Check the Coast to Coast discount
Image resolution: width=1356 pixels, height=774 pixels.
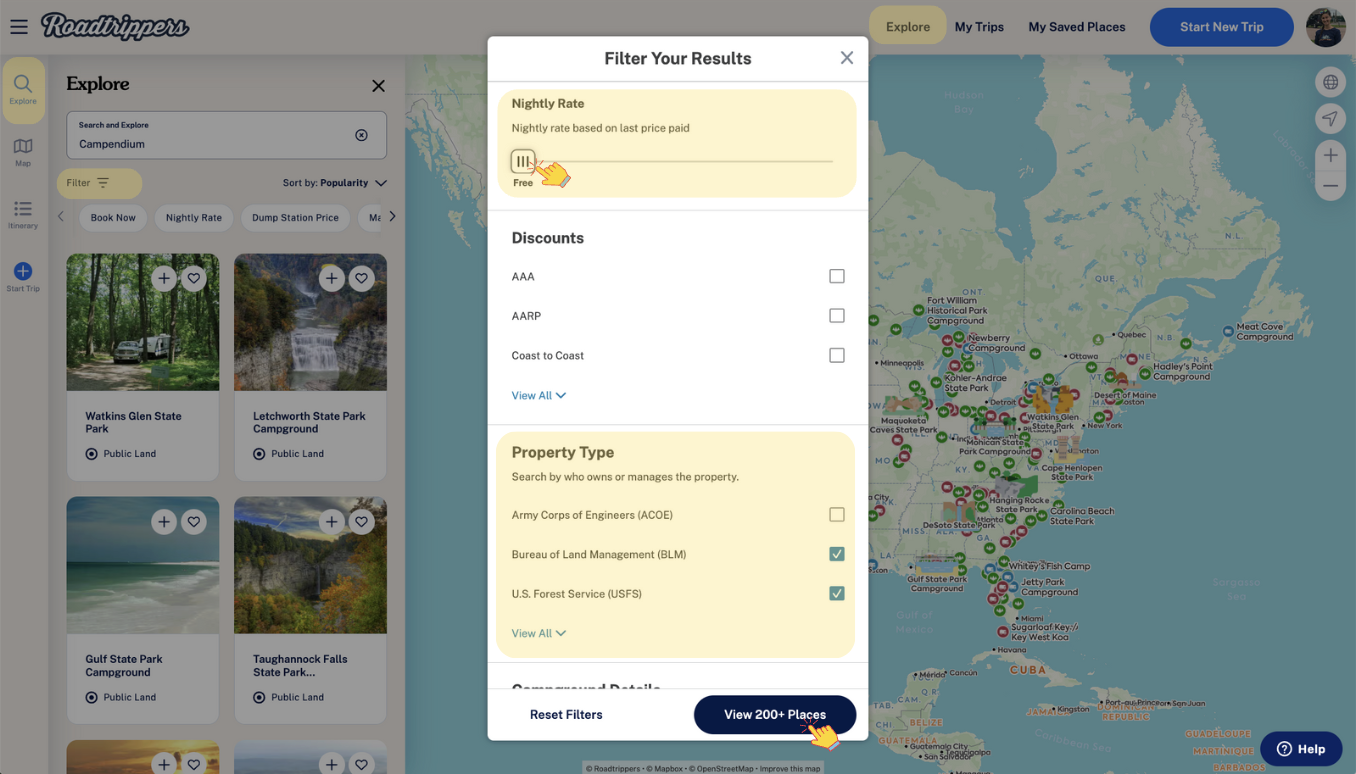click(x=837, y=355)
